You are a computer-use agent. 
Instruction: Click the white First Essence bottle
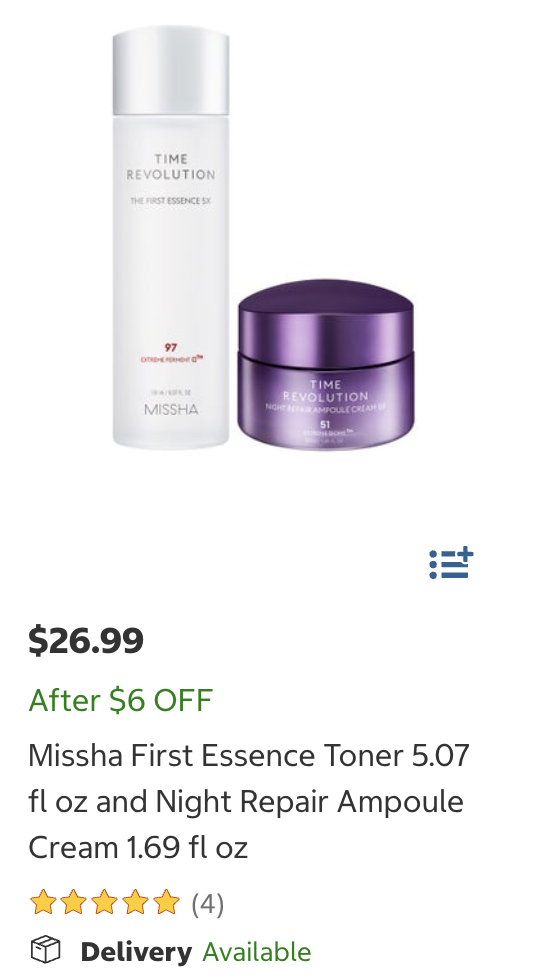point(171,237)
